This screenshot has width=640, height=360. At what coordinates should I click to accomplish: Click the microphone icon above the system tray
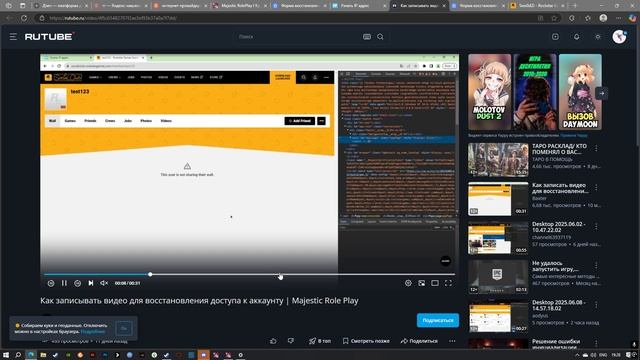tap(634, 344)
